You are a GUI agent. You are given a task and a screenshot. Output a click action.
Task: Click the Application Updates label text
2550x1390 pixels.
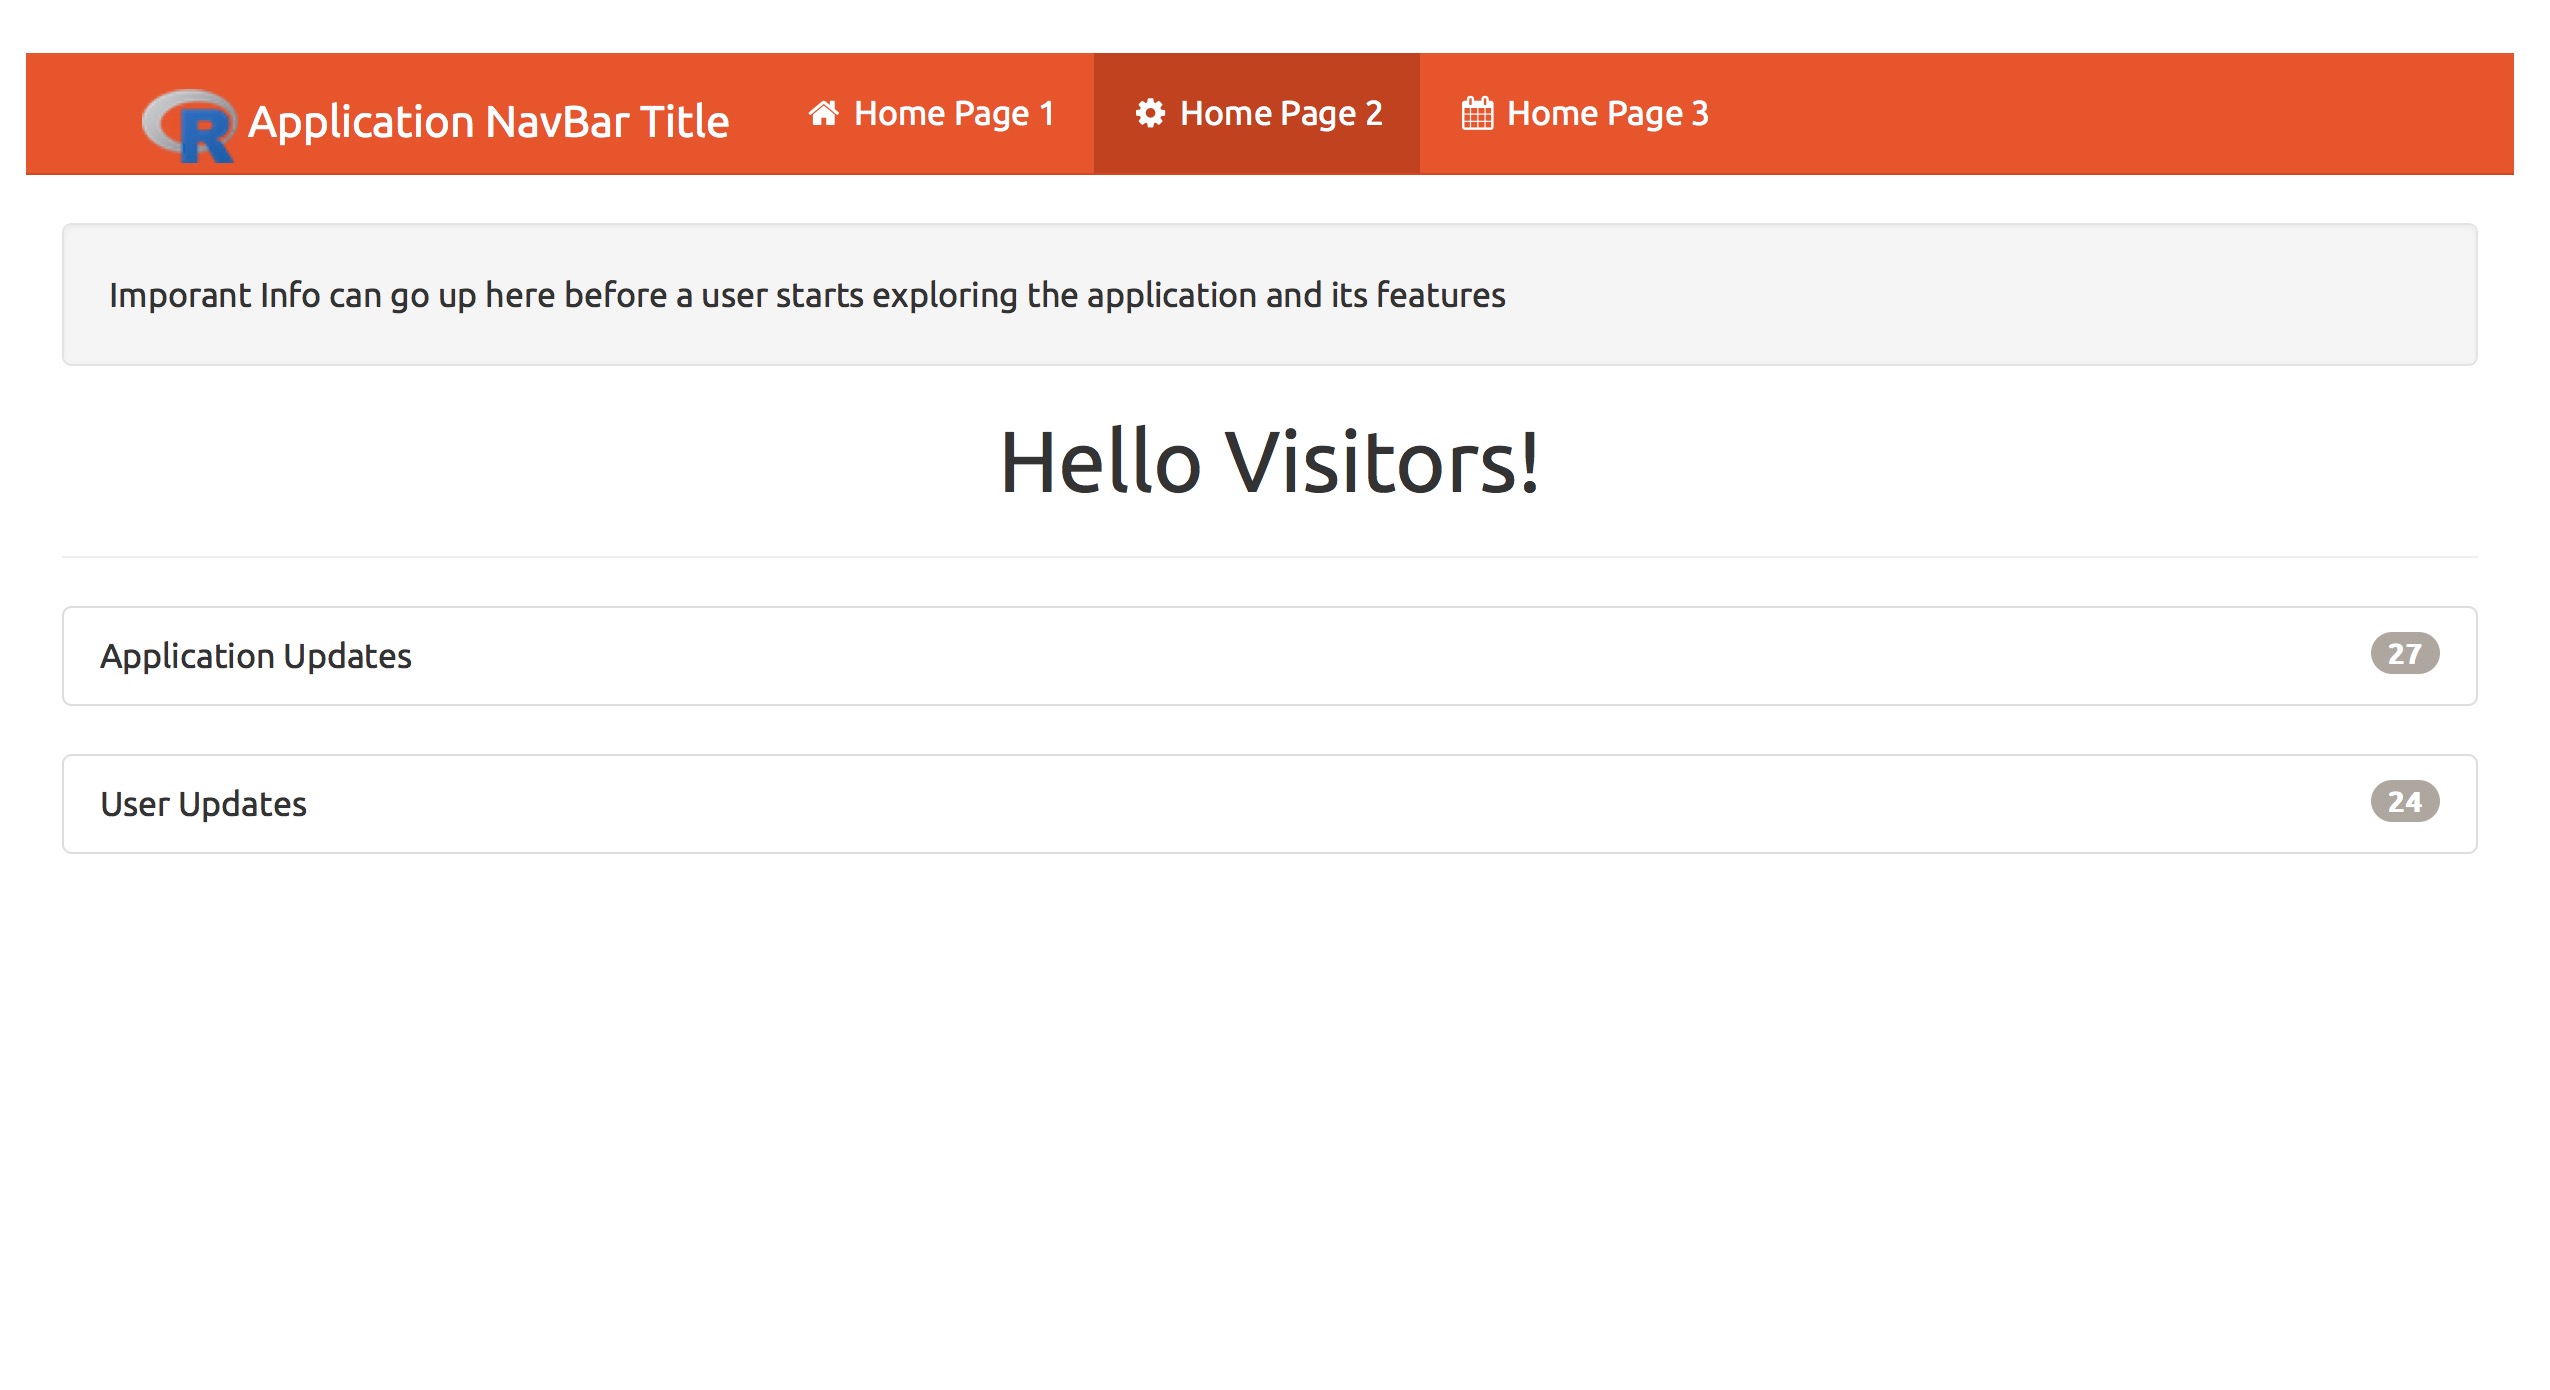256,656
